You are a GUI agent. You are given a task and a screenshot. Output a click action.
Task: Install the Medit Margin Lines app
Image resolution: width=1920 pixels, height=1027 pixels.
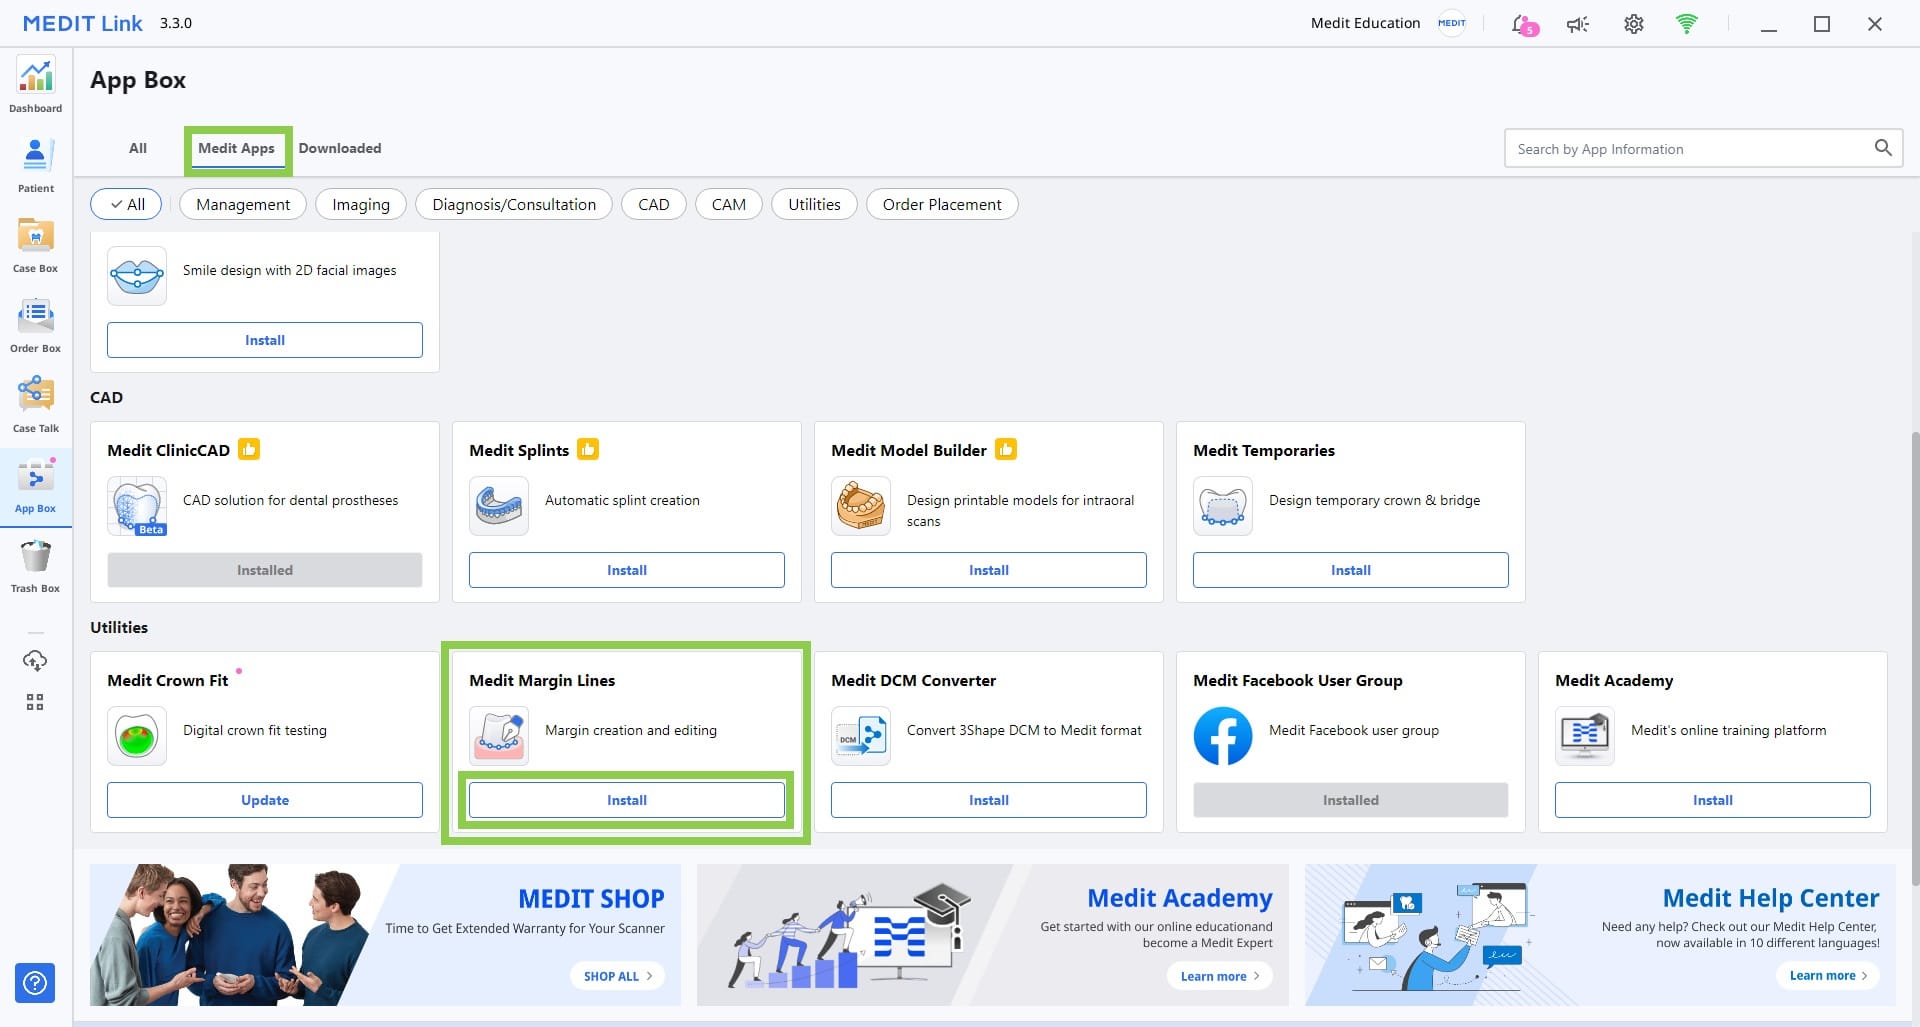tap(626, 800)
